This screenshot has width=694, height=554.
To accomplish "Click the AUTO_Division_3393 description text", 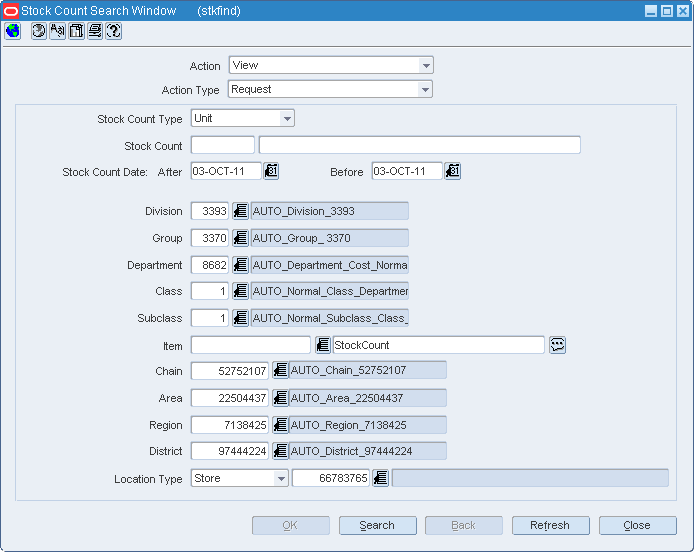I will point(304,211).
